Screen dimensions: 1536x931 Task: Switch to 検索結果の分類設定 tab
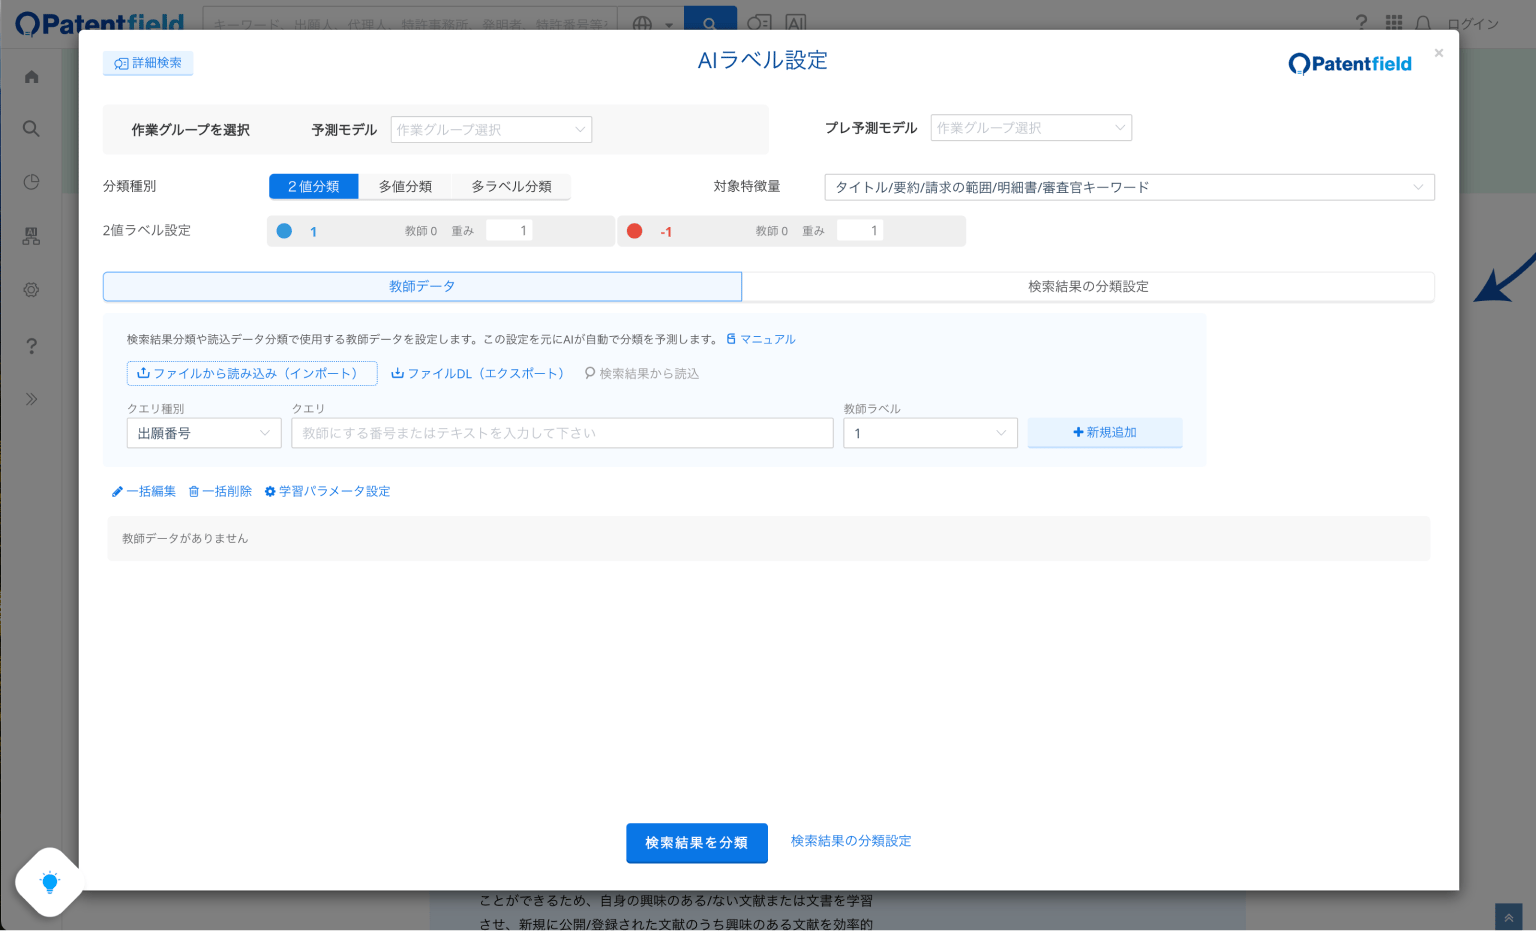pos(1088,287)
